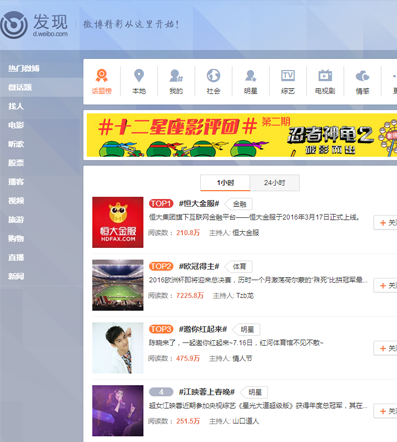
Task: Open 听歌 in sidebar
Action: tap(16, 144)
